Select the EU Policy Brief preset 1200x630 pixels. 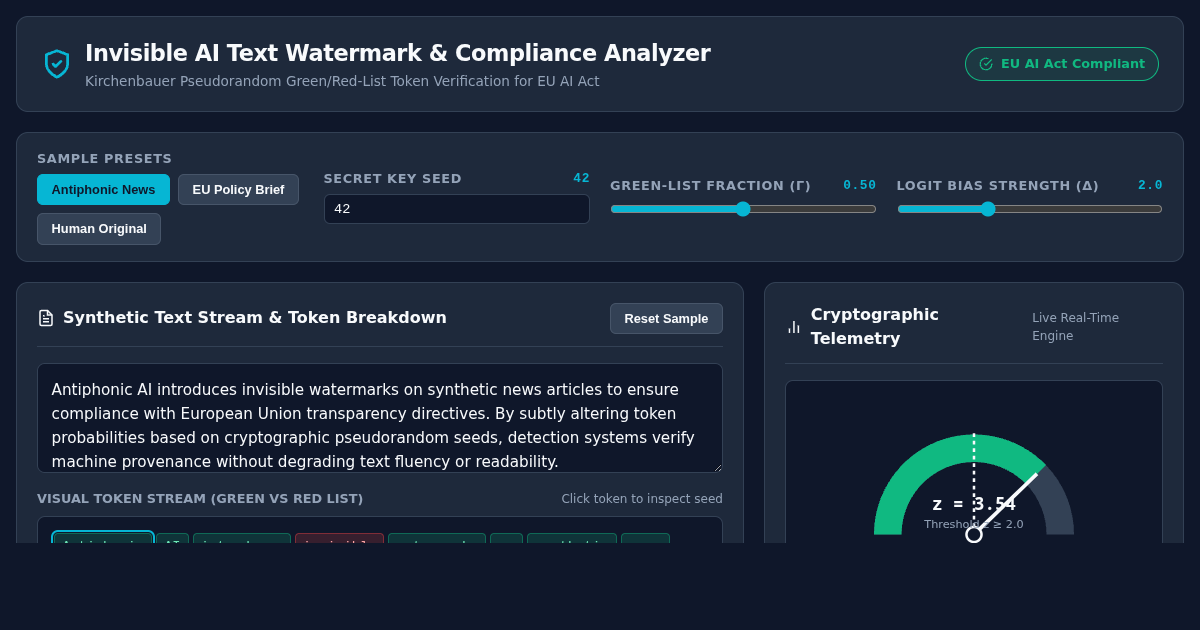tap(238, 189)
